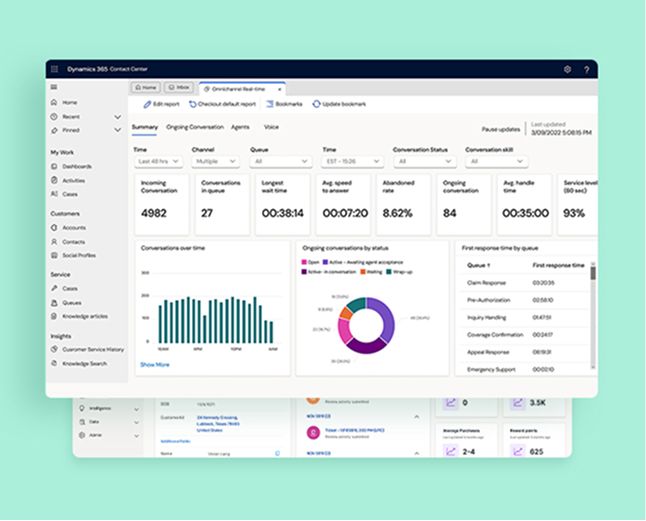The width and height of the screenshot is (646, 521).
Task: Click the Bookmarks button label
Action: tap(289, 104)
